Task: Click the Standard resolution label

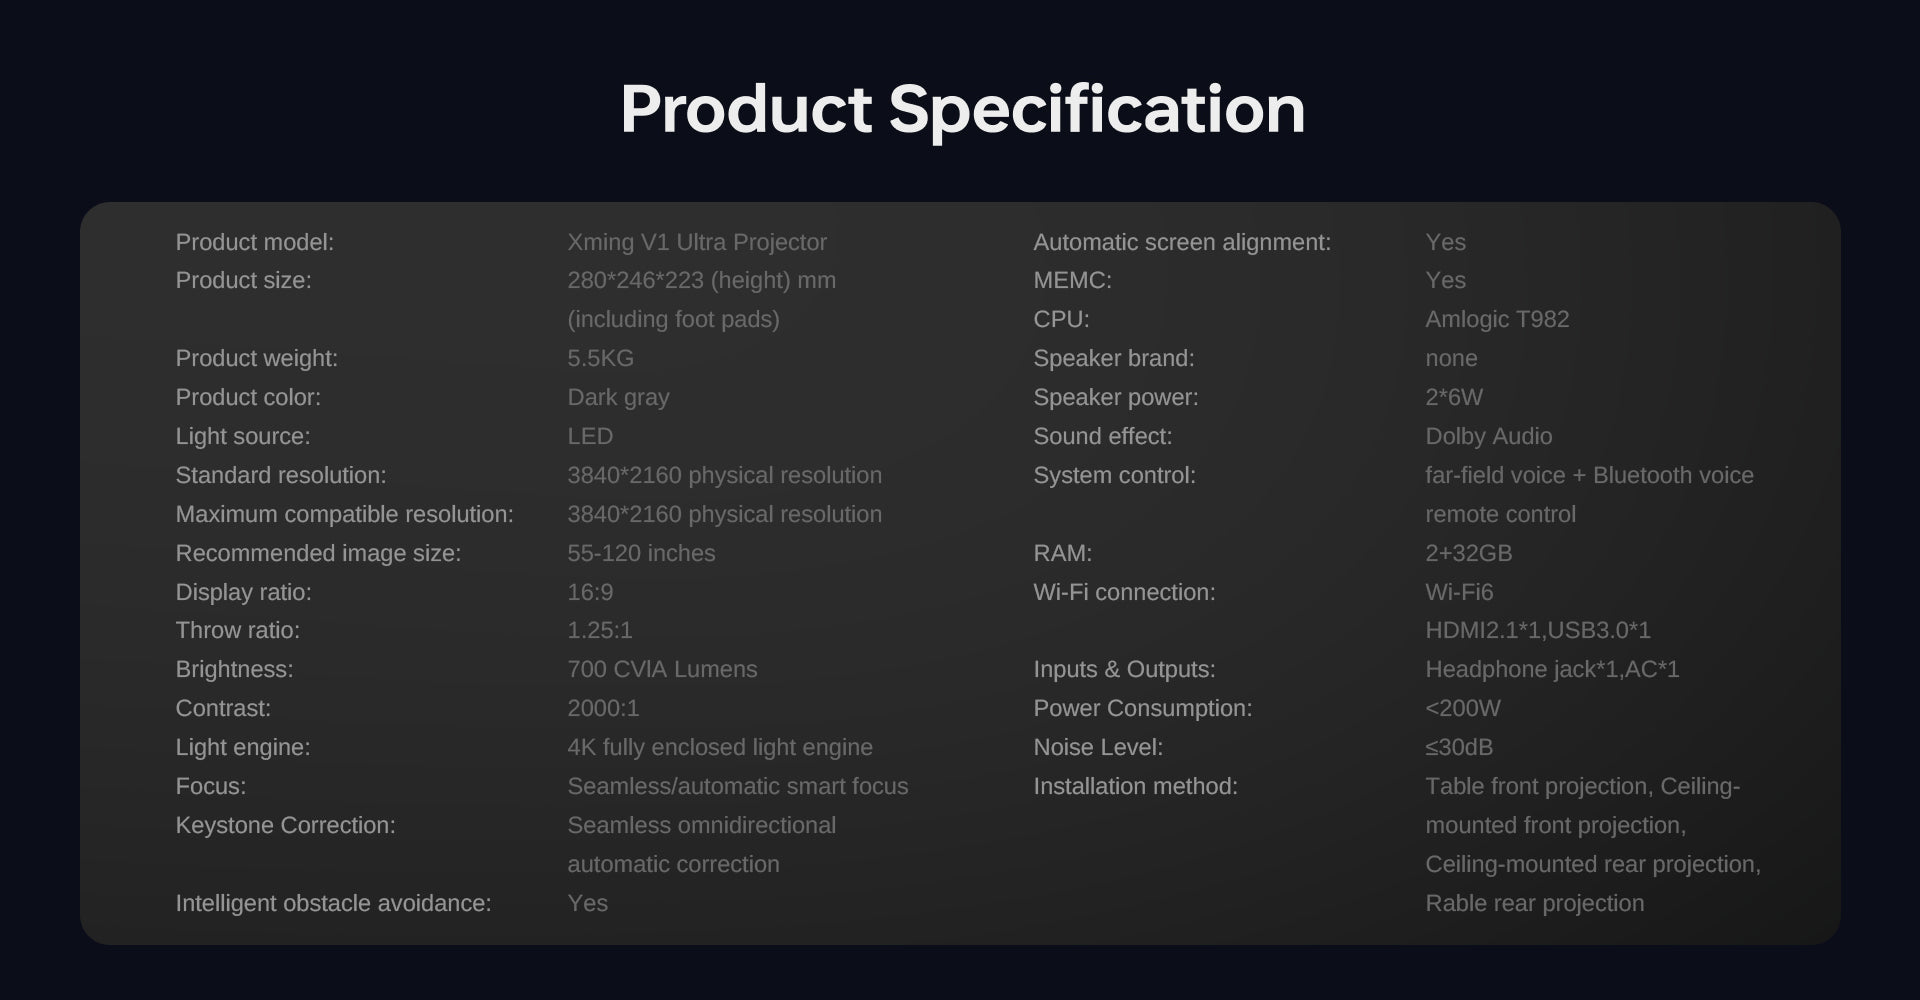Action: click(280, 475)
